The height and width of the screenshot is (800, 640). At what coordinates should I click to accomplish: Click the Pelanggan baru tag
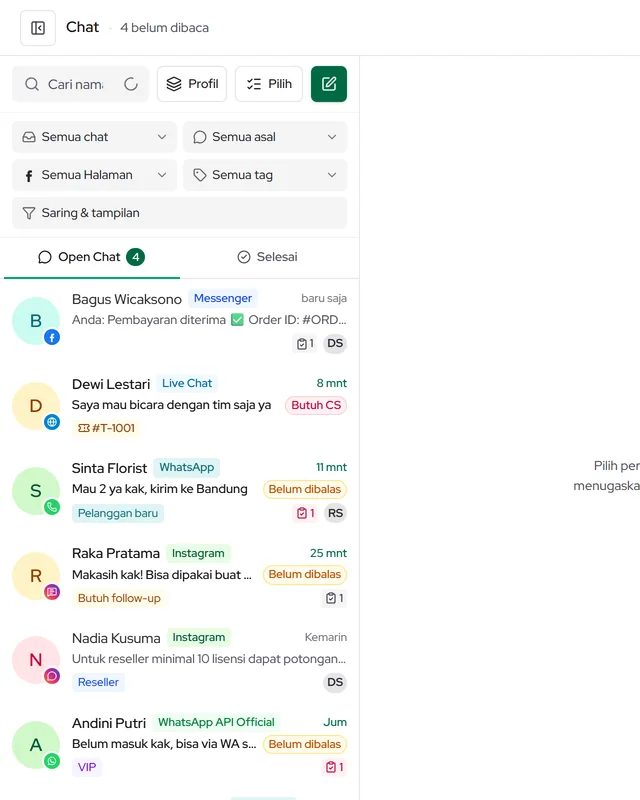pyautogui.click(x=118, y=513)
